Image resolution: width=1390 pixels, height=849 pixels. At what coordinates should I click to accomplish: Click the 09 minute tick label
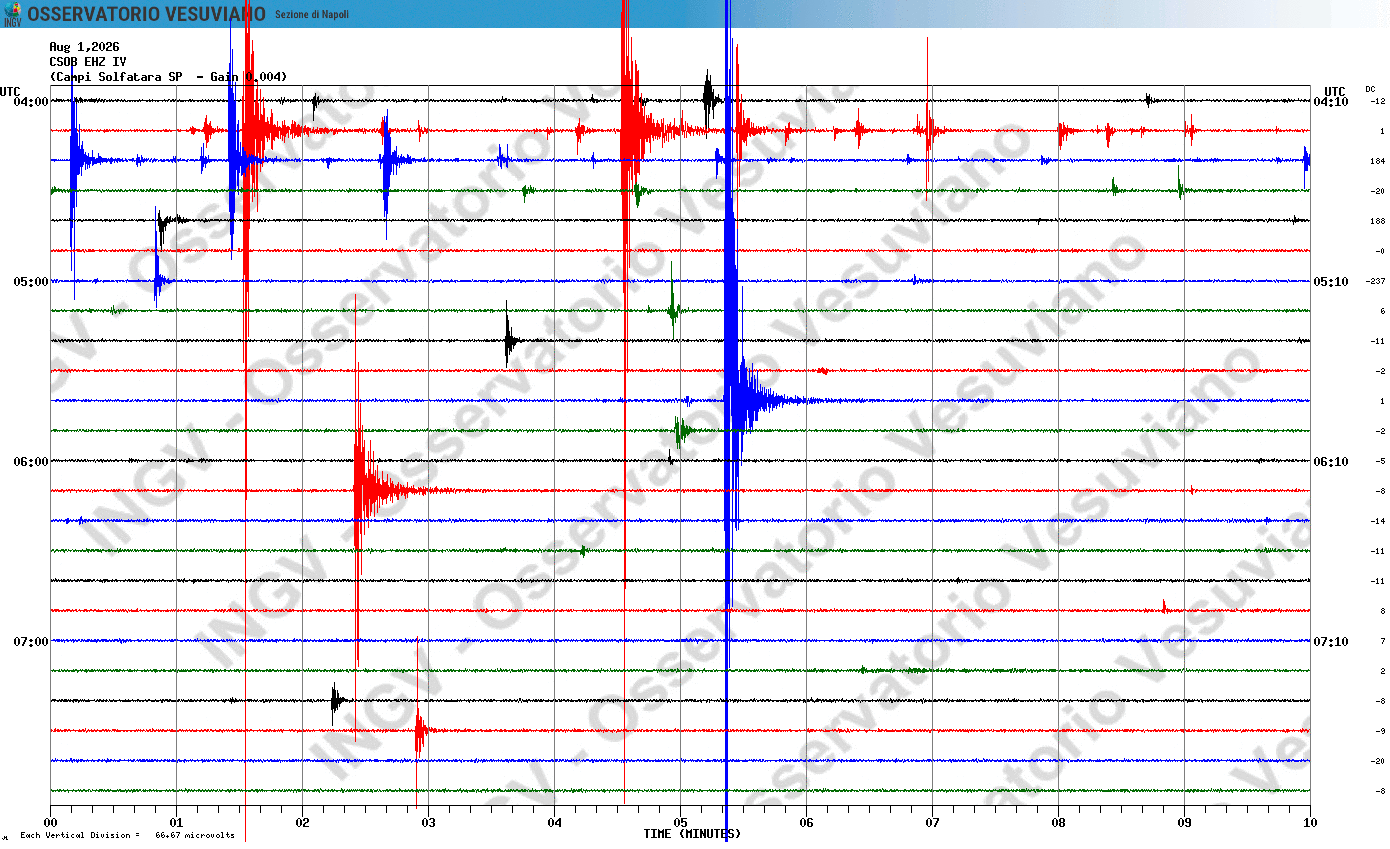point(1184,823)
